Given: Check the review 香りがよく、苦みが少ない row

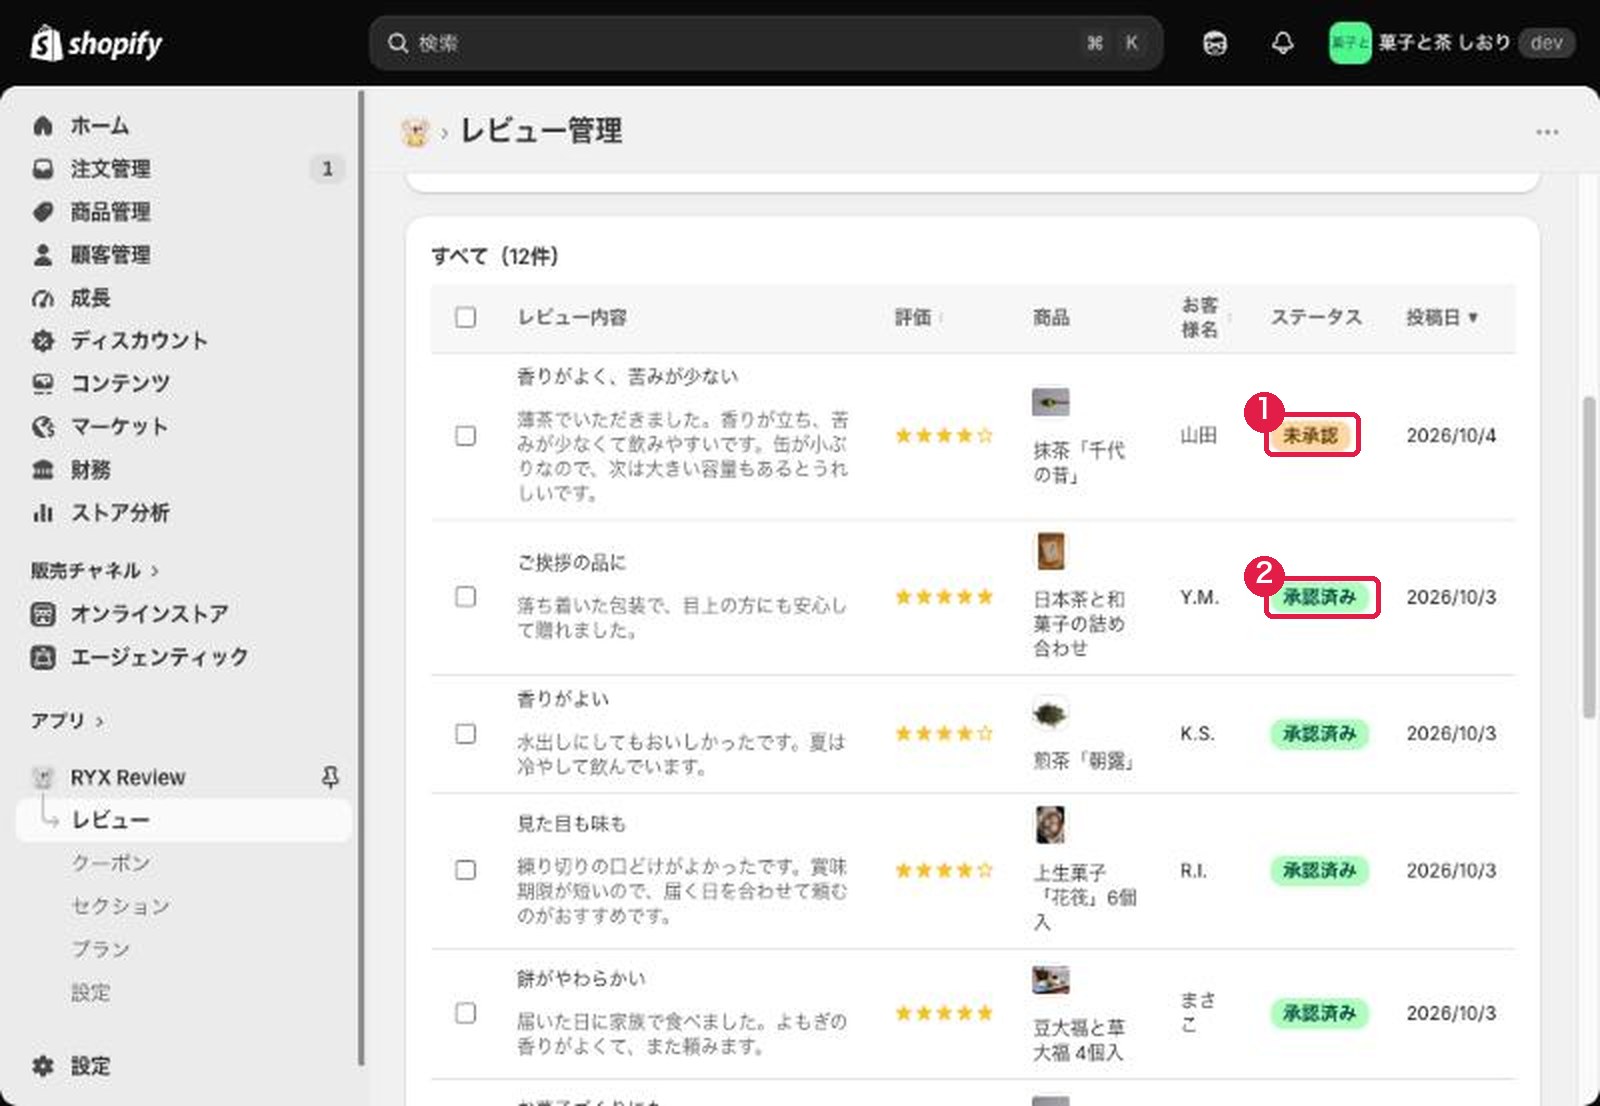Looking at the screenshot, I should click(x=465, y=436).
